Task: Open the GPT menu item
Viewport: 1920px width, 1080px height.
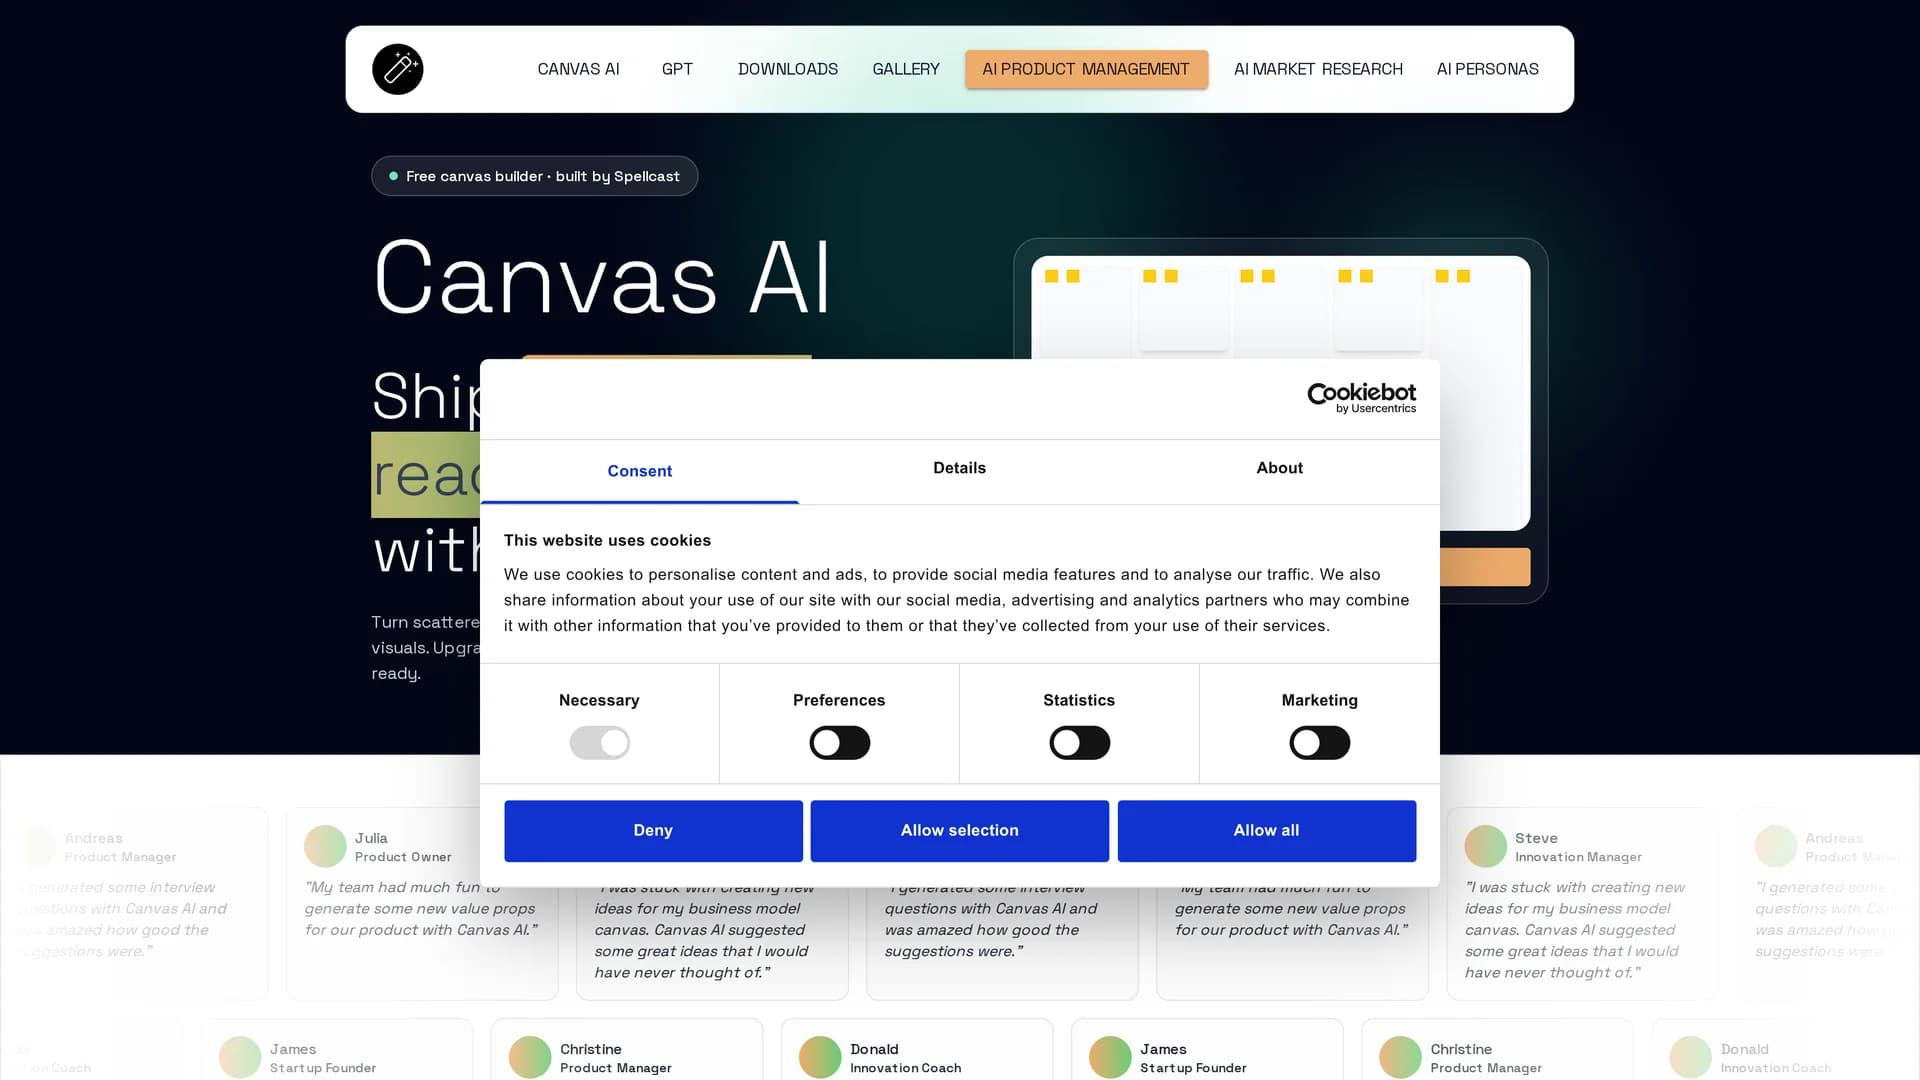Action: [x=677, y=69]
